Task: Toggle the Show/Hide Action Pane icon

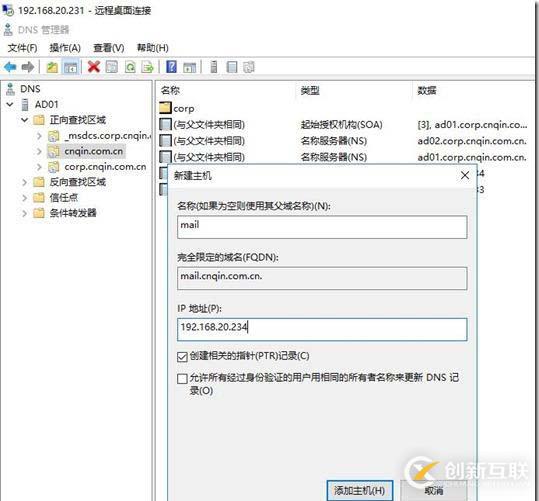Action: tap(189, 67)
